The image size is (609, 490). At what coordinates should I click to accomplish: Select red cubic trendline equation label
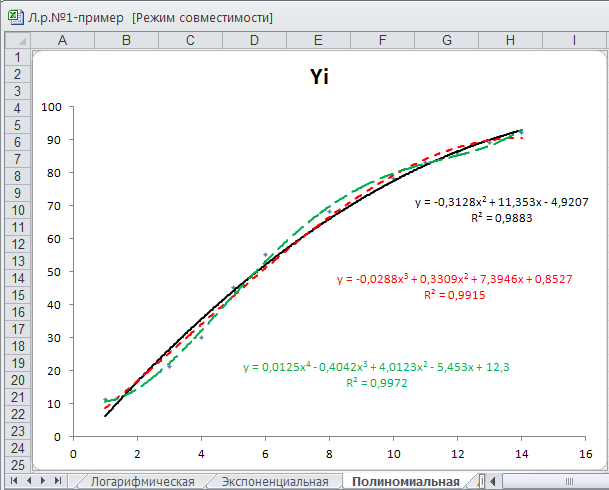(454, 279)
